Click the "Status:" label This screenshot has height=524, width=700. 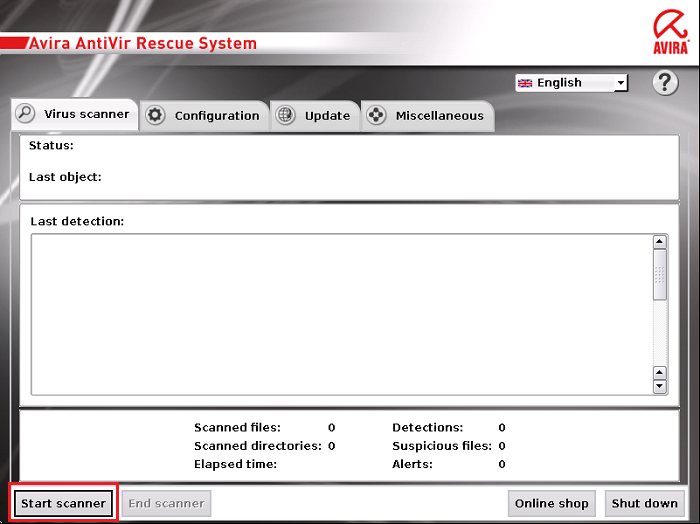(x=51, y=146)
